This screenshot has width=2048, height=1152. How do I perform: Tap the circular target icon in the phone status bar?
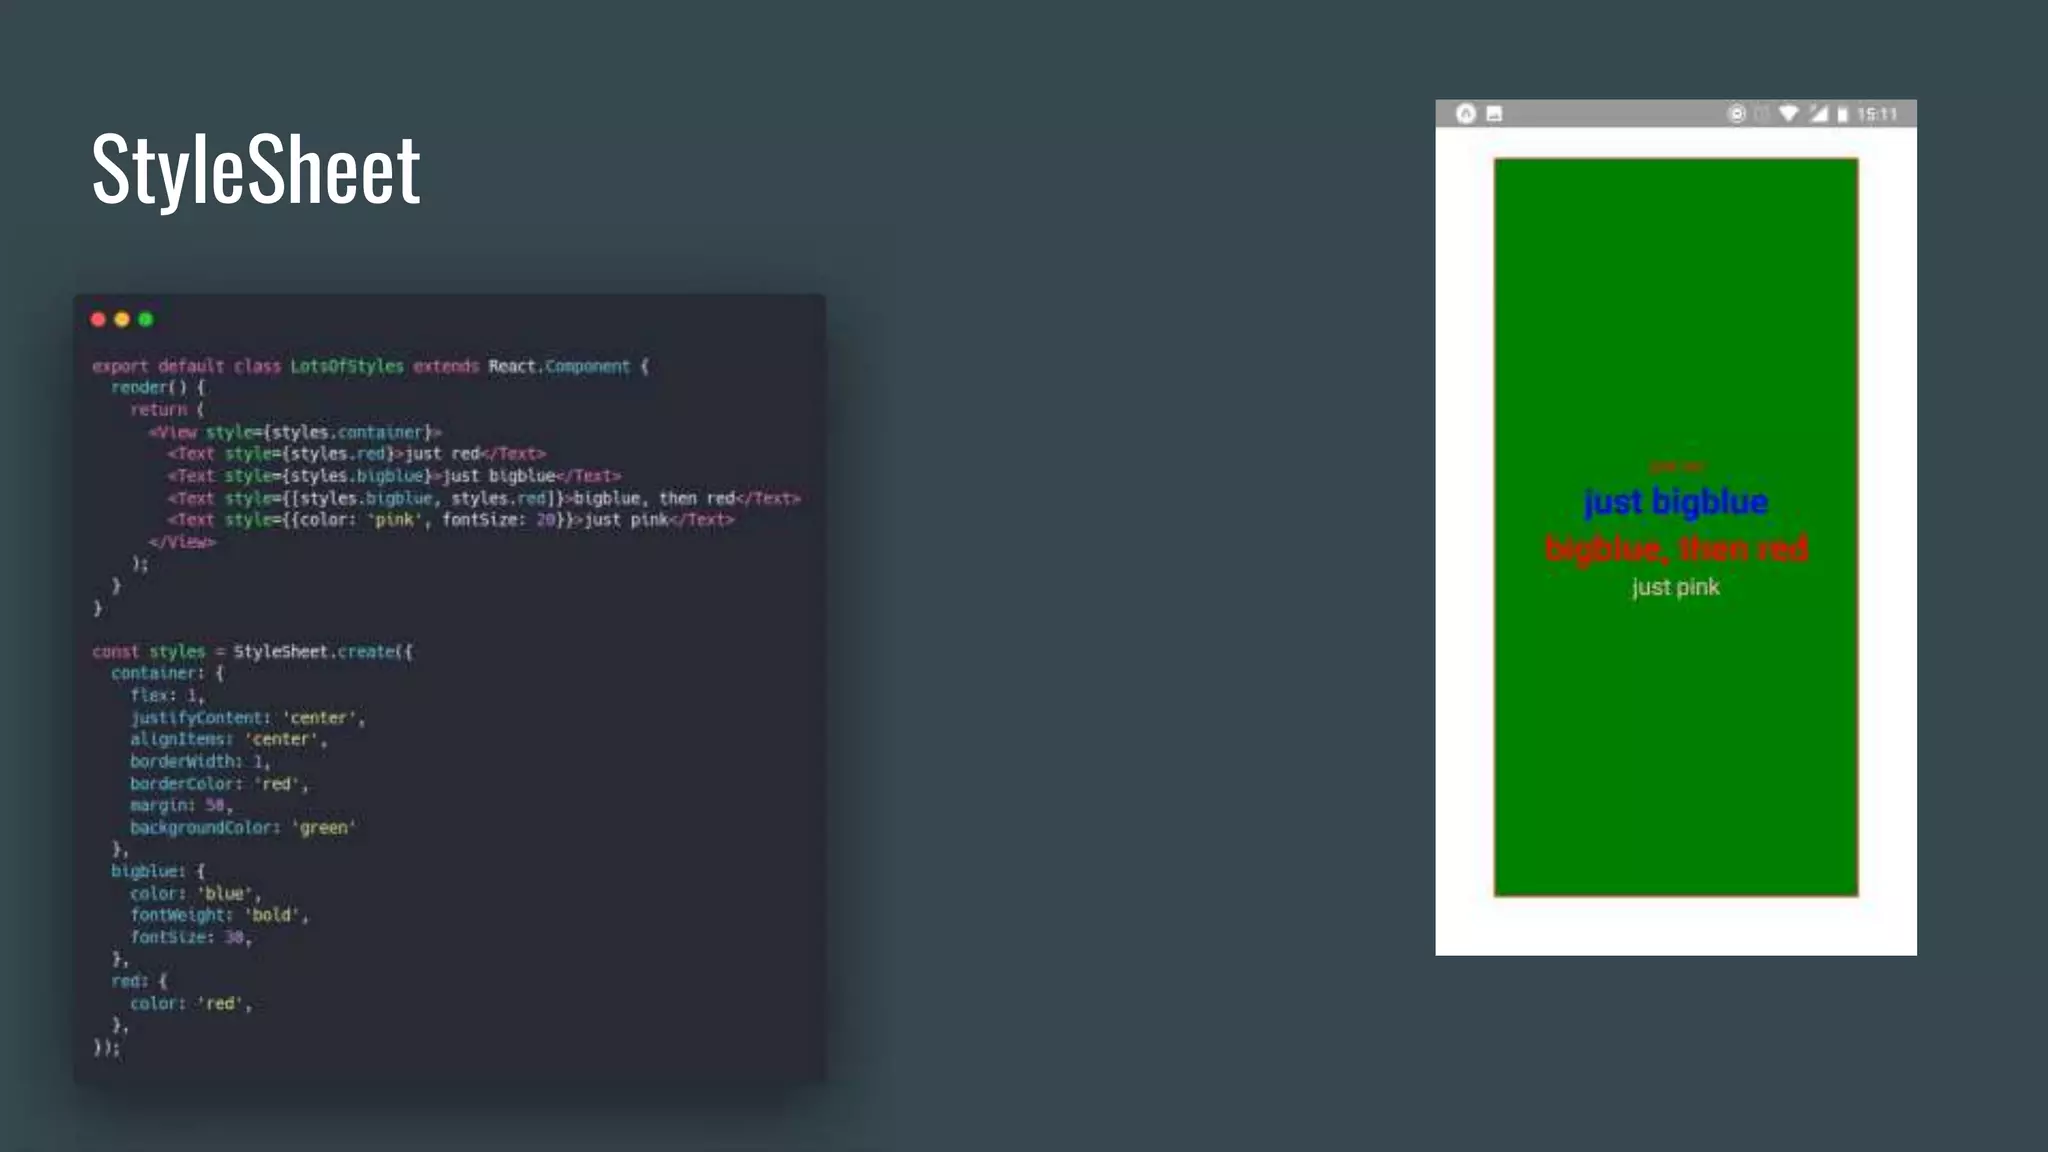click(1737, 114)
